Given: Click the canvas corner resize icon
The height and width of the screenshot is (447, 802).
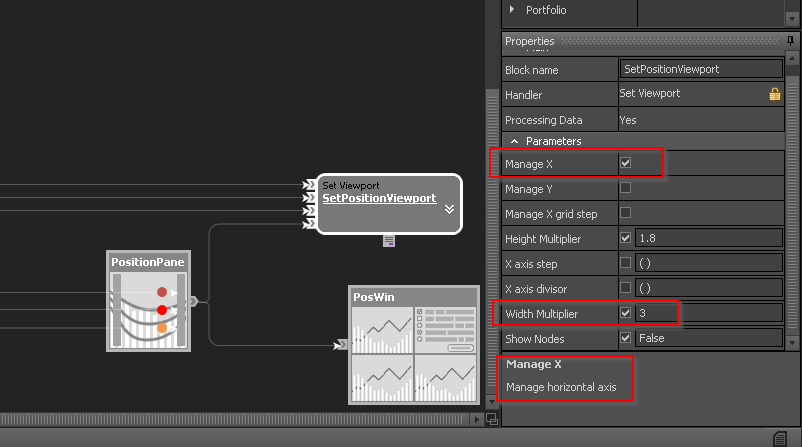Looking at the screenshot, I should click(x=491, y=420).
